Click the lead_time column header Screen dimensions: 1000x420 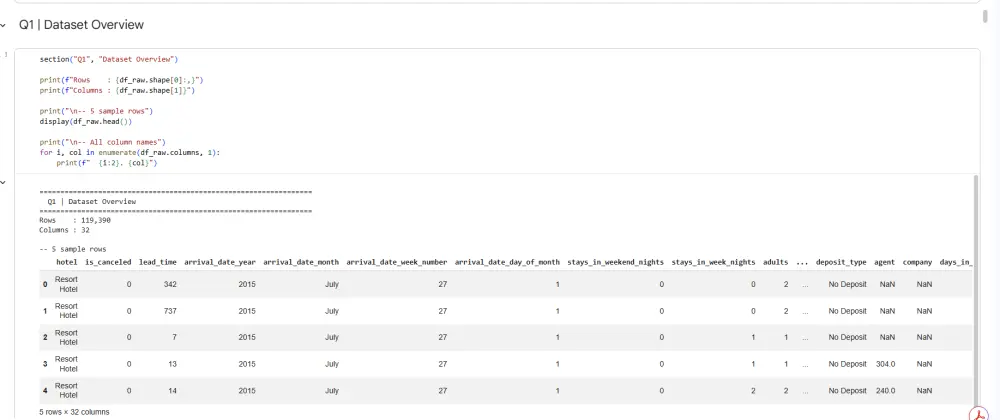coord(158,262)
